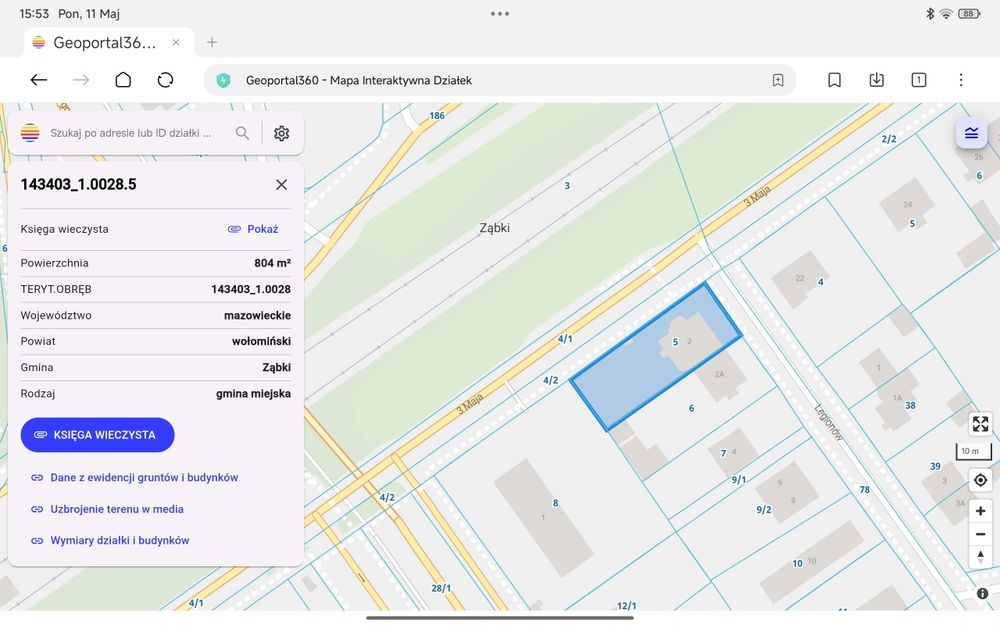Zoom in the map with plus
Viewport: 1000px width, 625px height.
[980, 511]
